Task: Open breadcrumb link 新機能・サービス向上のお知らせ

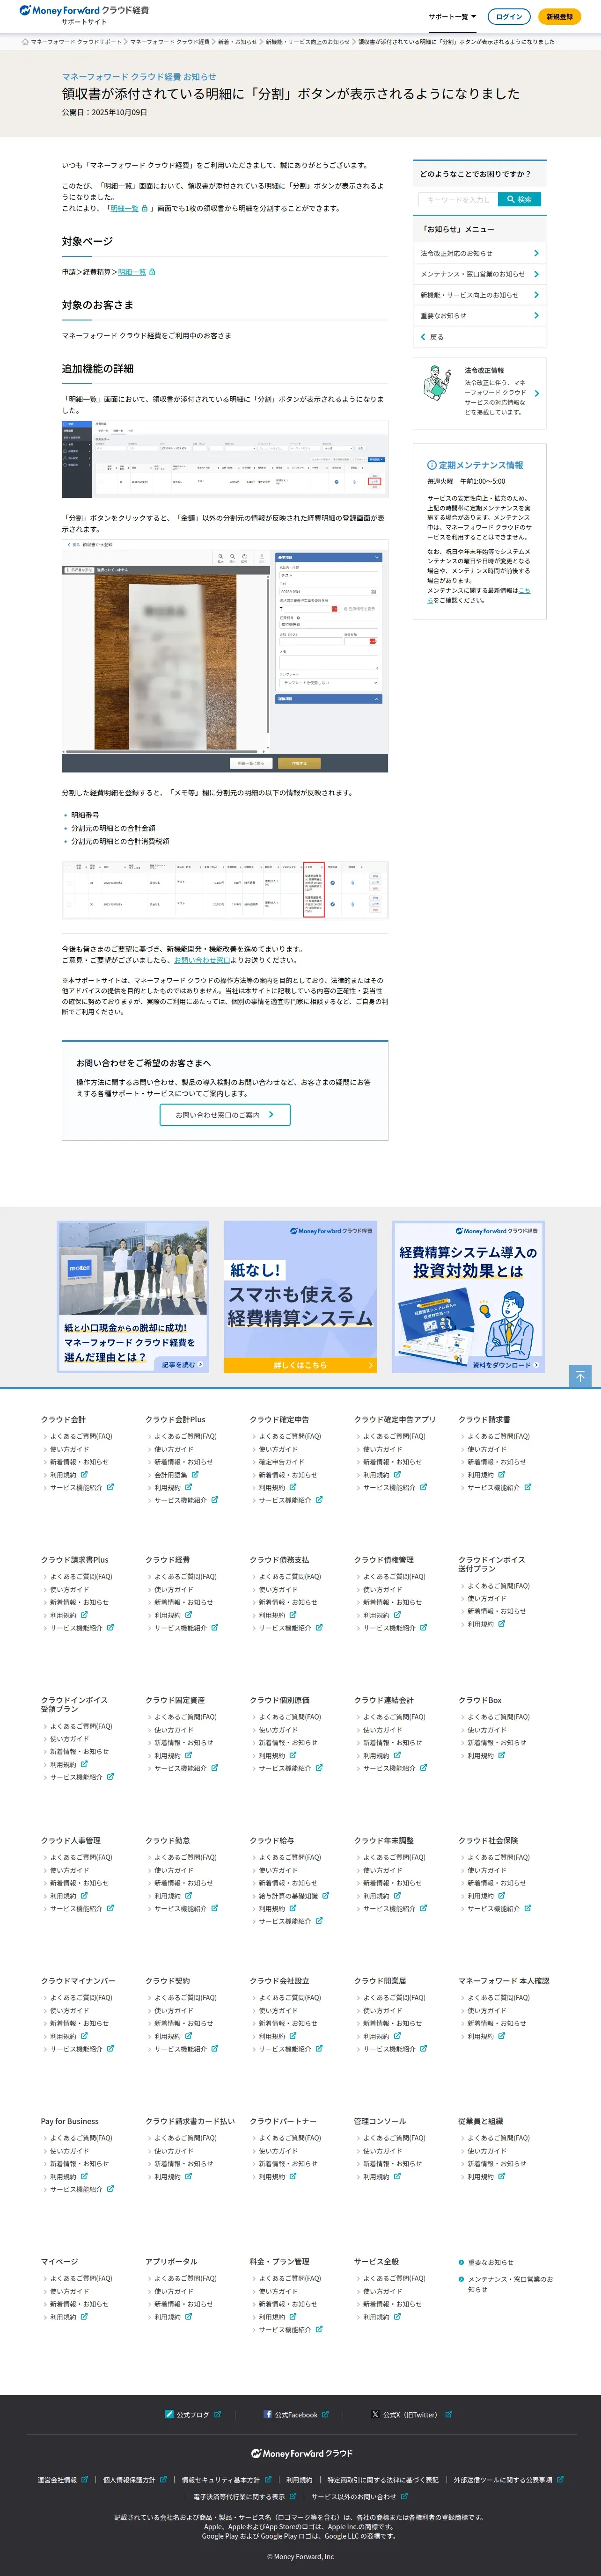Action: pos(307,42)
